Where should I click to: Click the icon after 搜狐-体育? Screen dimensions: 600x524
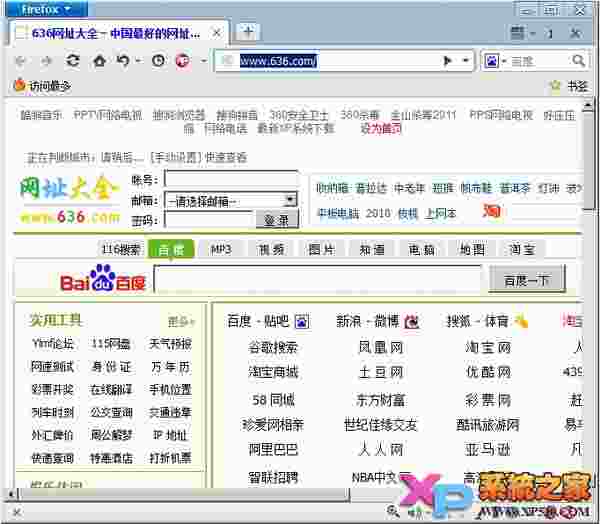coord(521,321)
